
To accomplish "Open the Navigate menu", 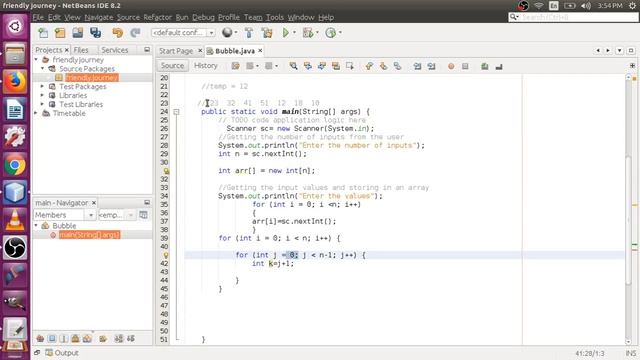I will coord(99,17).
